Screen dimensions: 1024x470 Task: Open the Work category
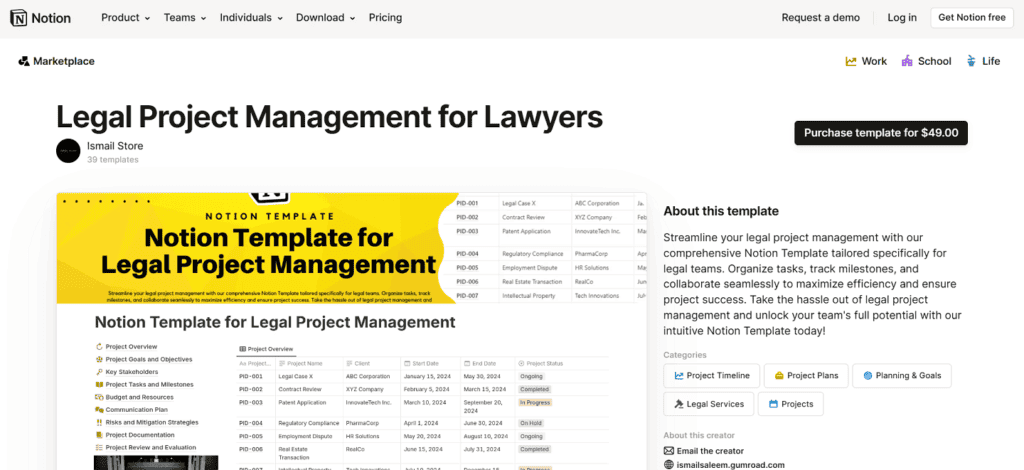(x=866, y=61)
